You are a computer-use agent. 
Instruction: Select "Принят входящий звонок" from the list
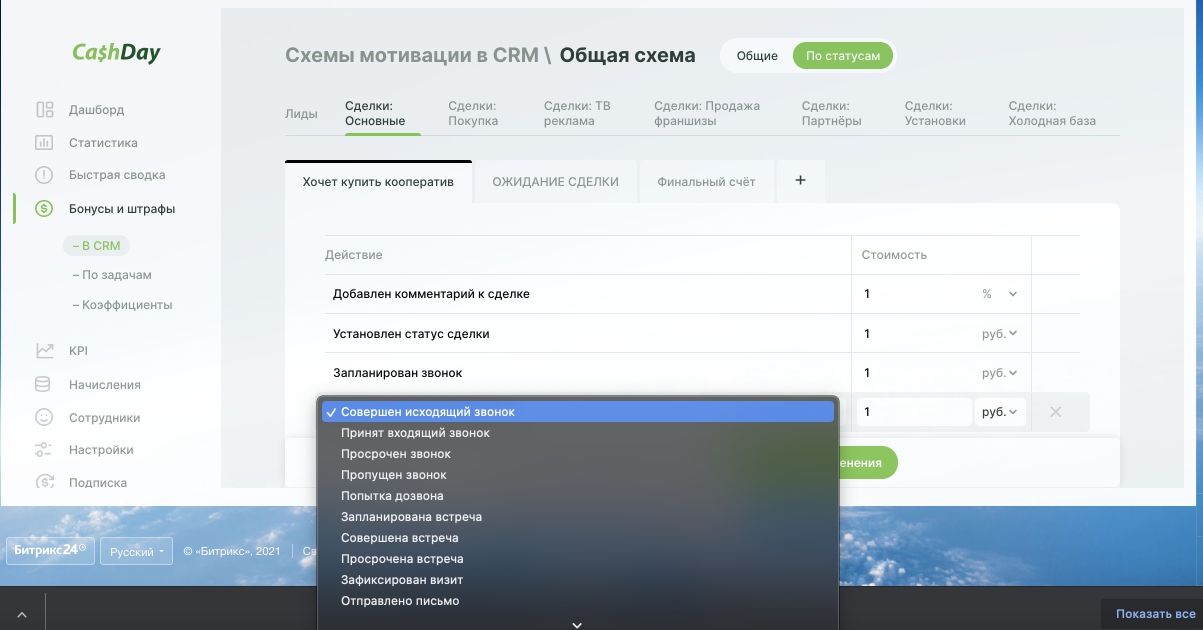[x=415, y=433]
